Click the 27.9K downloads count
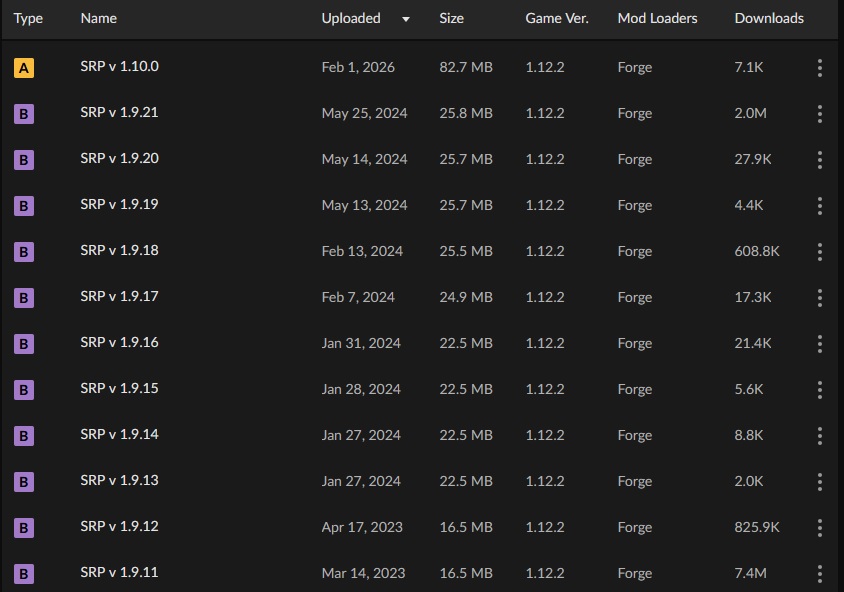This screenshot has height=592, width=844. point(752,159)
